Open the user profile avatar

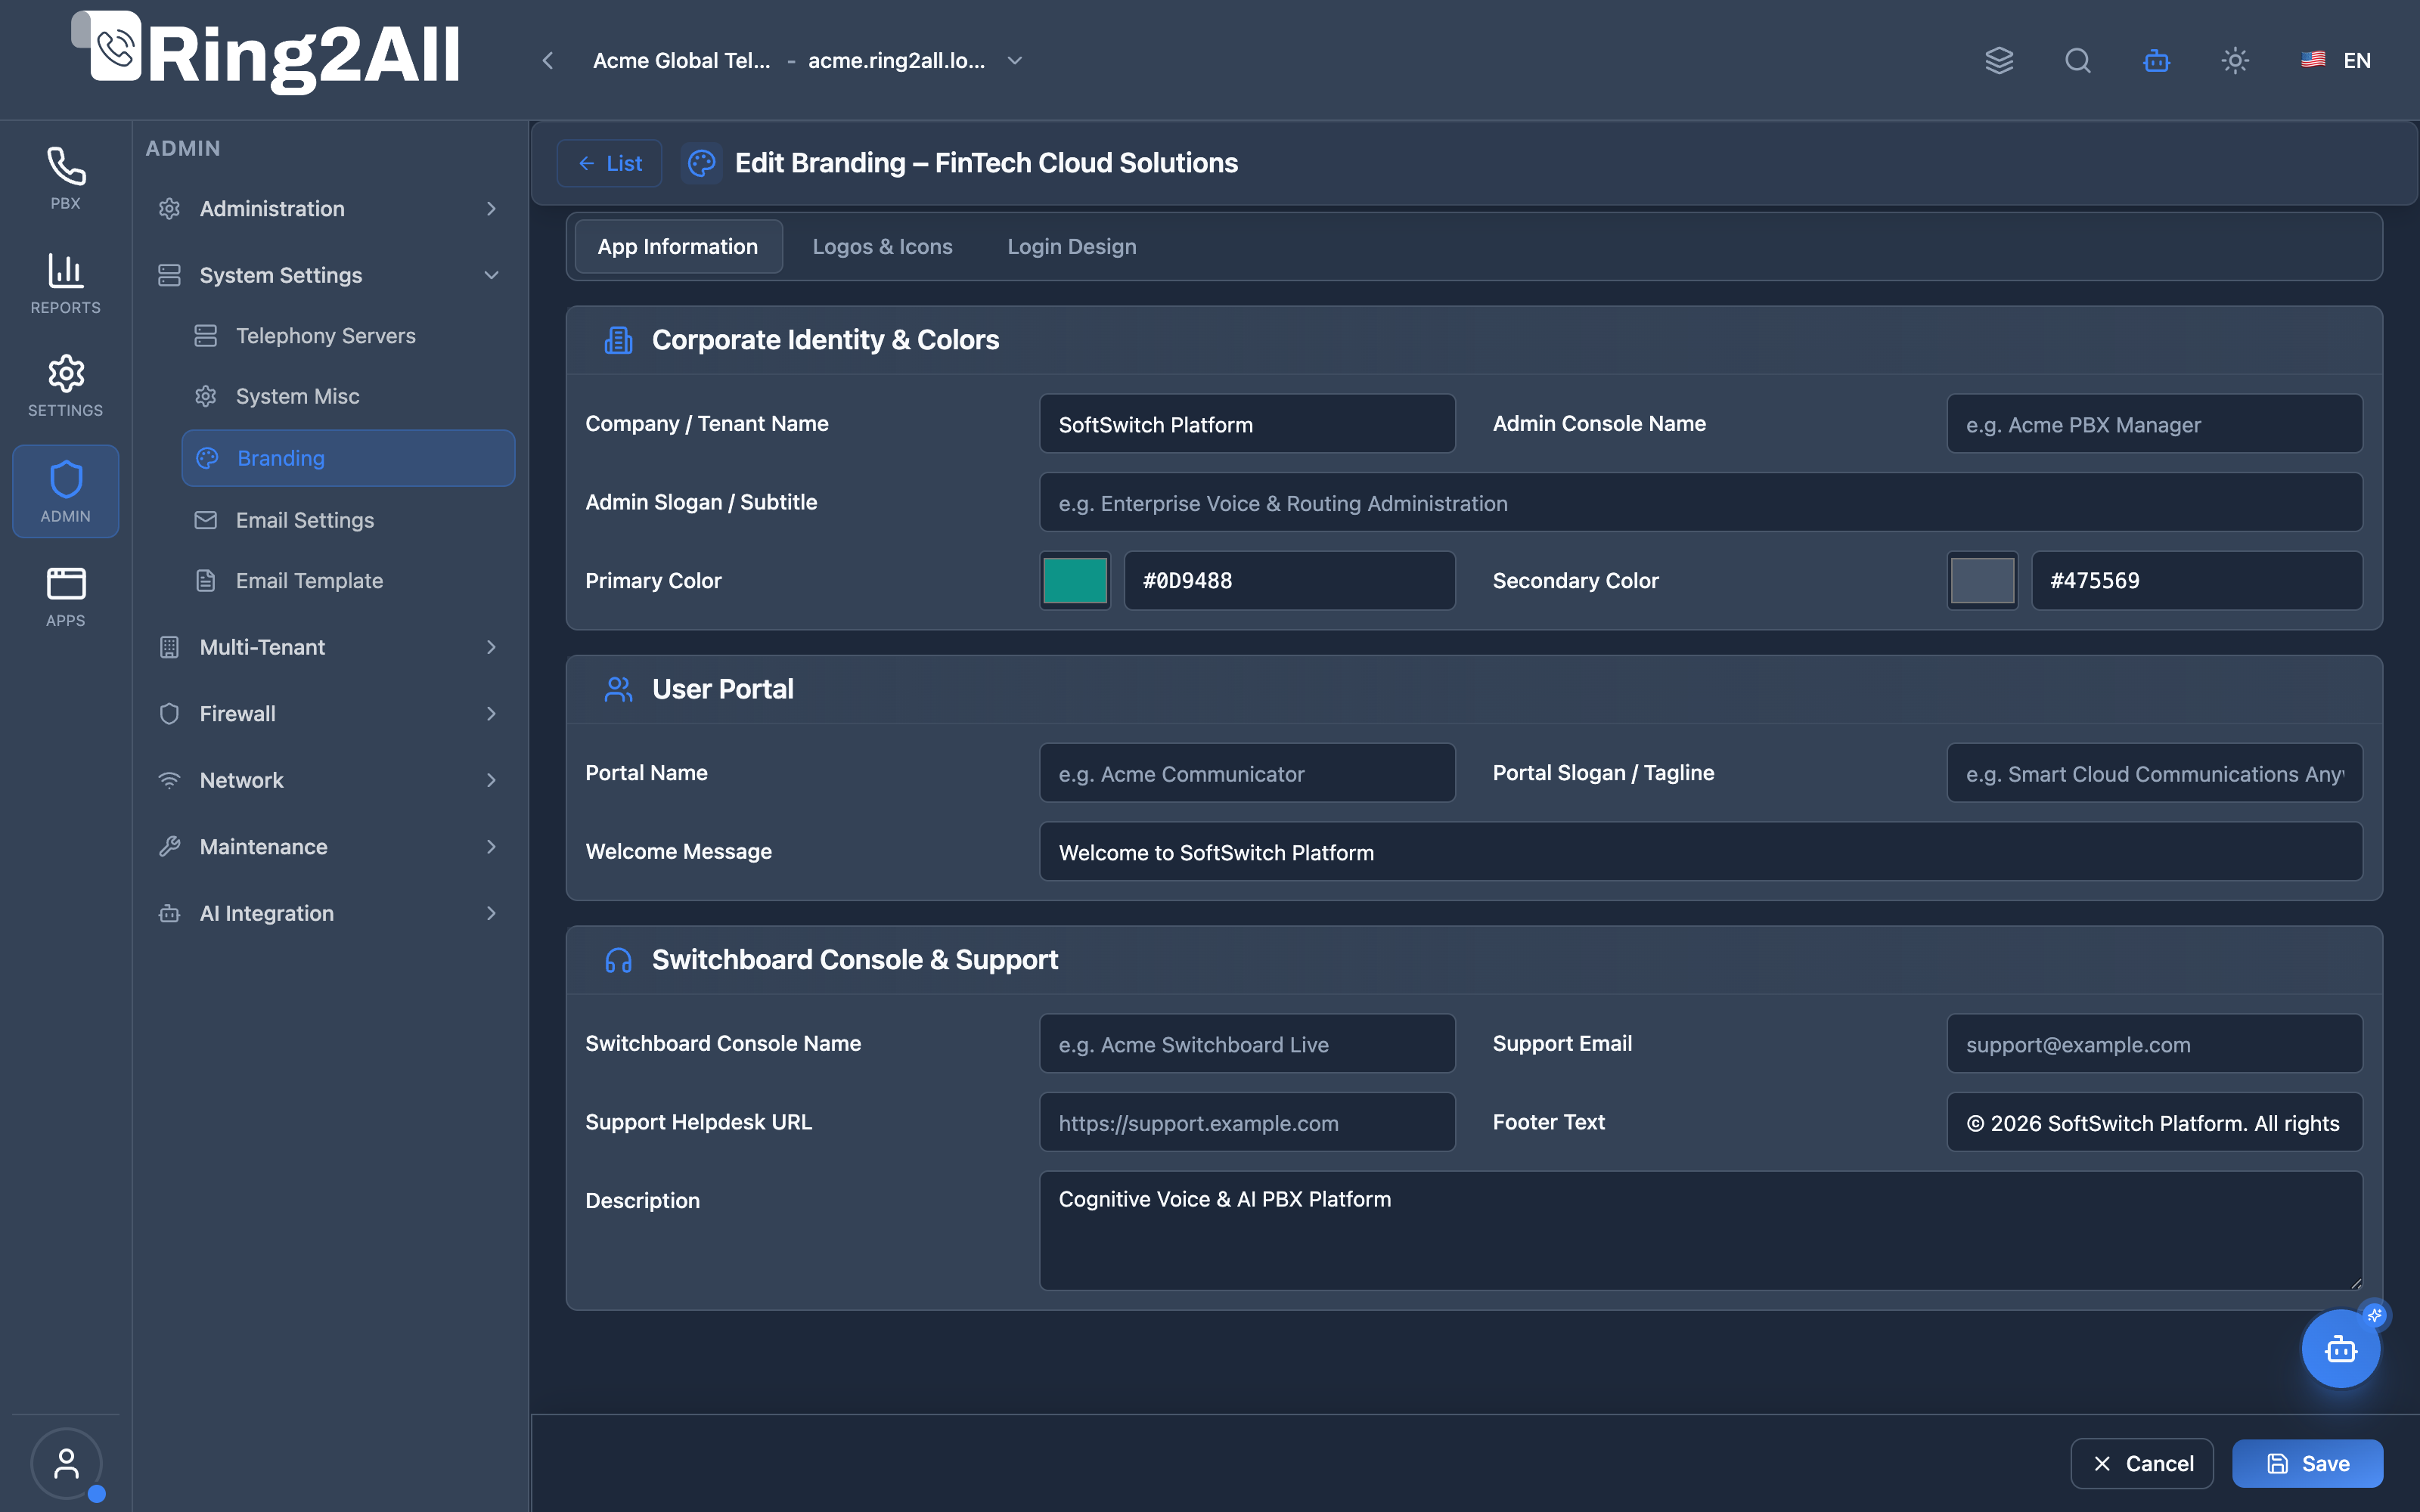point(66,1463)
